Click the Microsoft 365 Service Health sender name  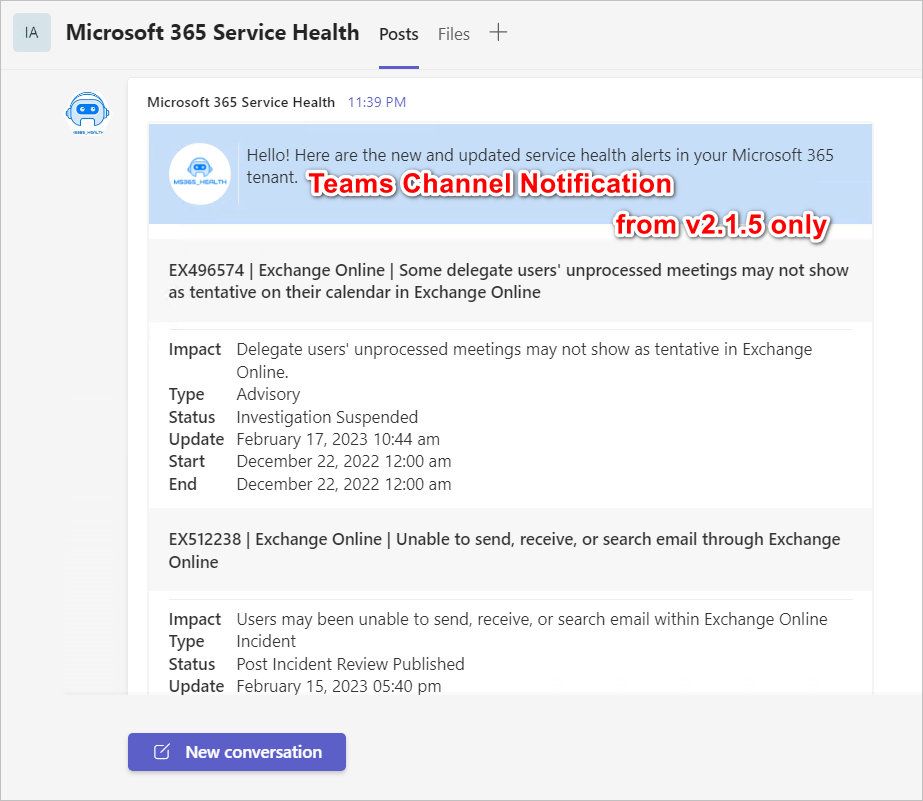tap(241, 102)
